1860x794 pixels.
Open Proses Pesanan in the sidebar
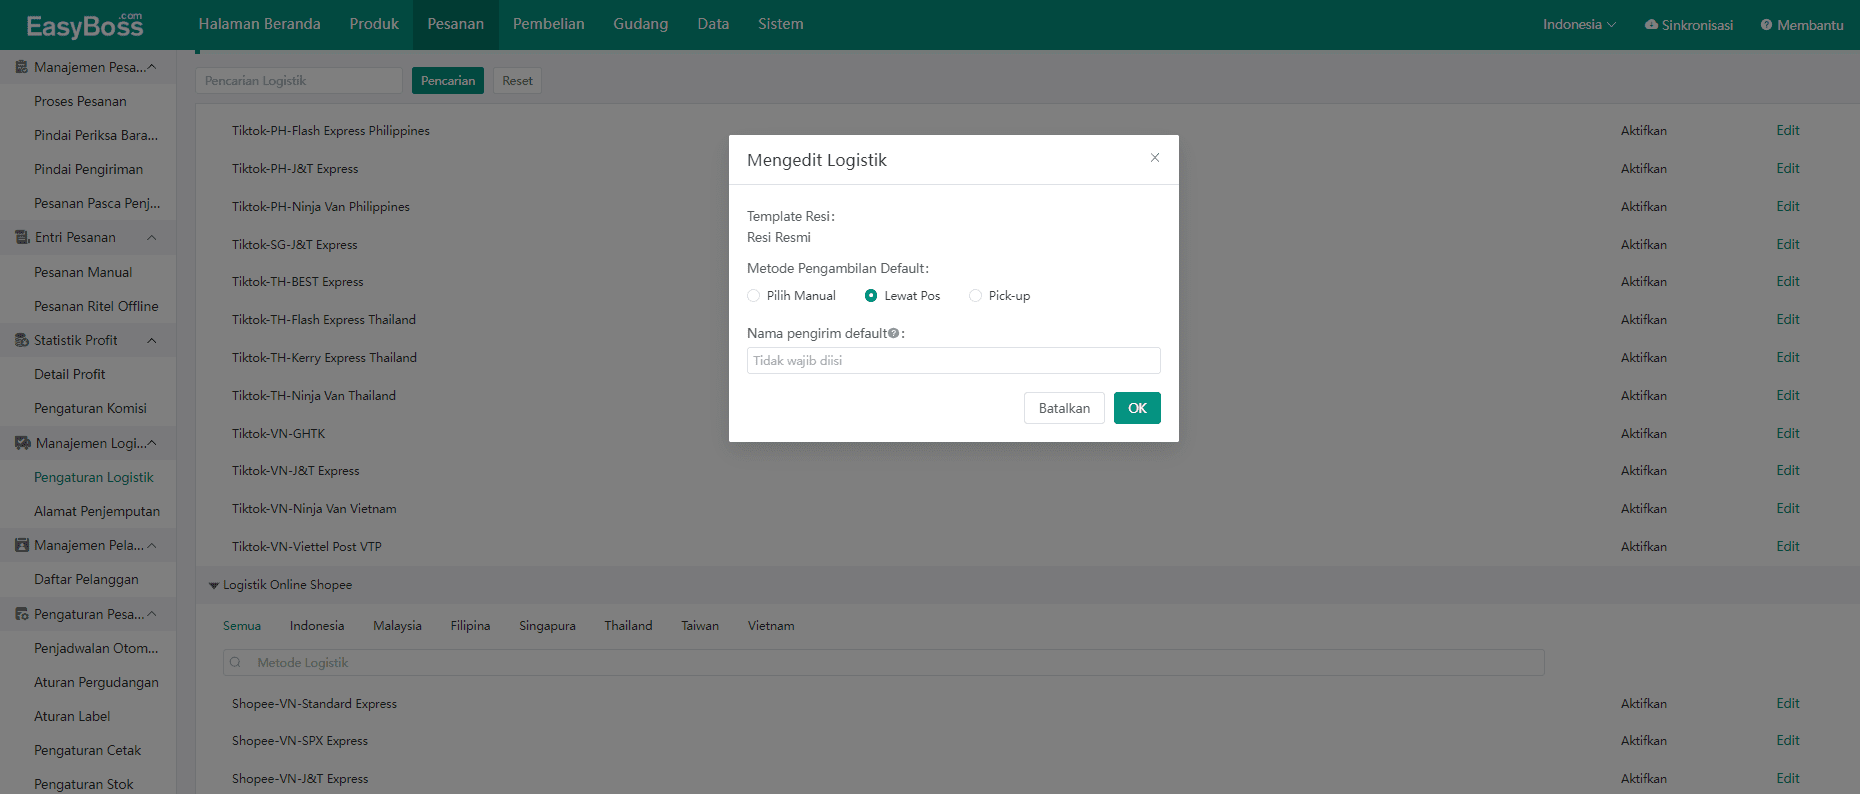tap(80, 101)
